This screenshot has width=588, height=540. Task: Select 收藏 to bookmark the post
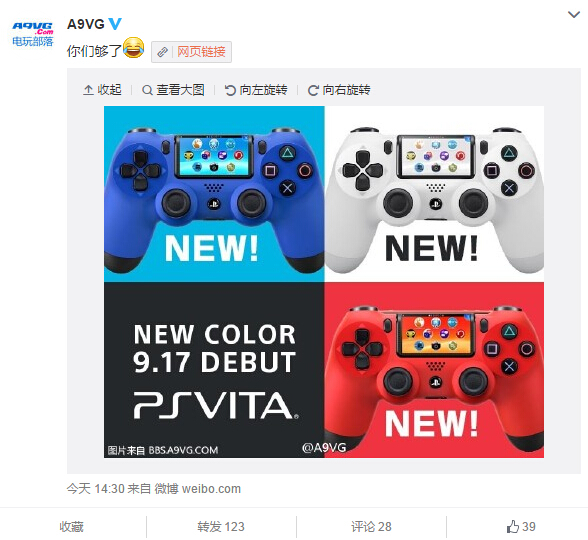[x=72, y=526]
